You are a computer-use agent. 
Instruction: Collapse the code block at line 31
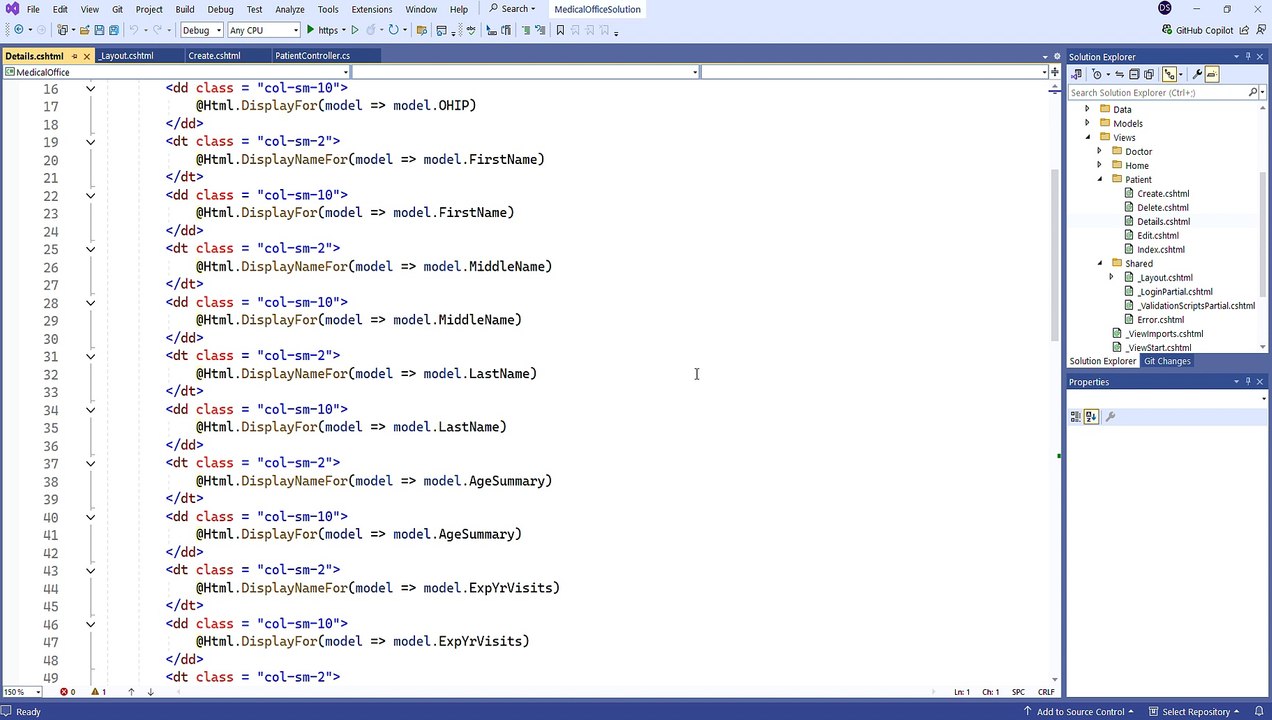click(90, 356)
